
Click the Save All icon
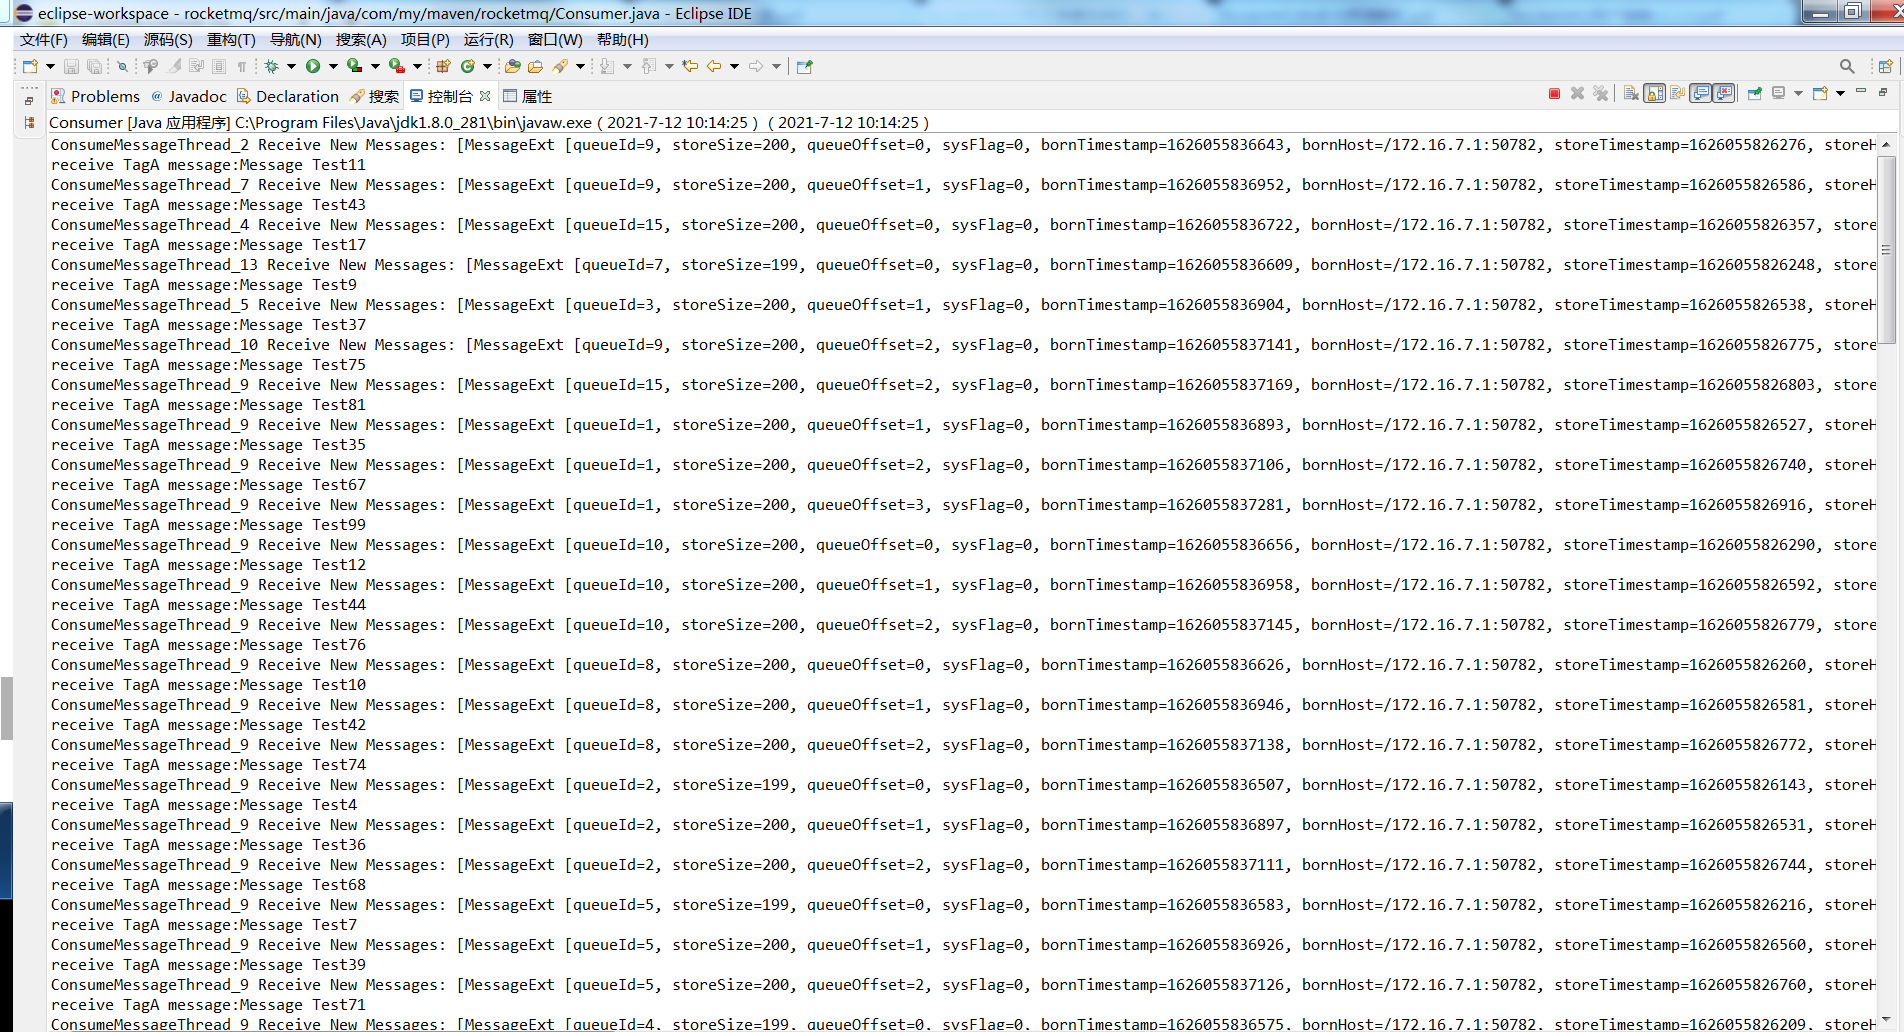94,66
